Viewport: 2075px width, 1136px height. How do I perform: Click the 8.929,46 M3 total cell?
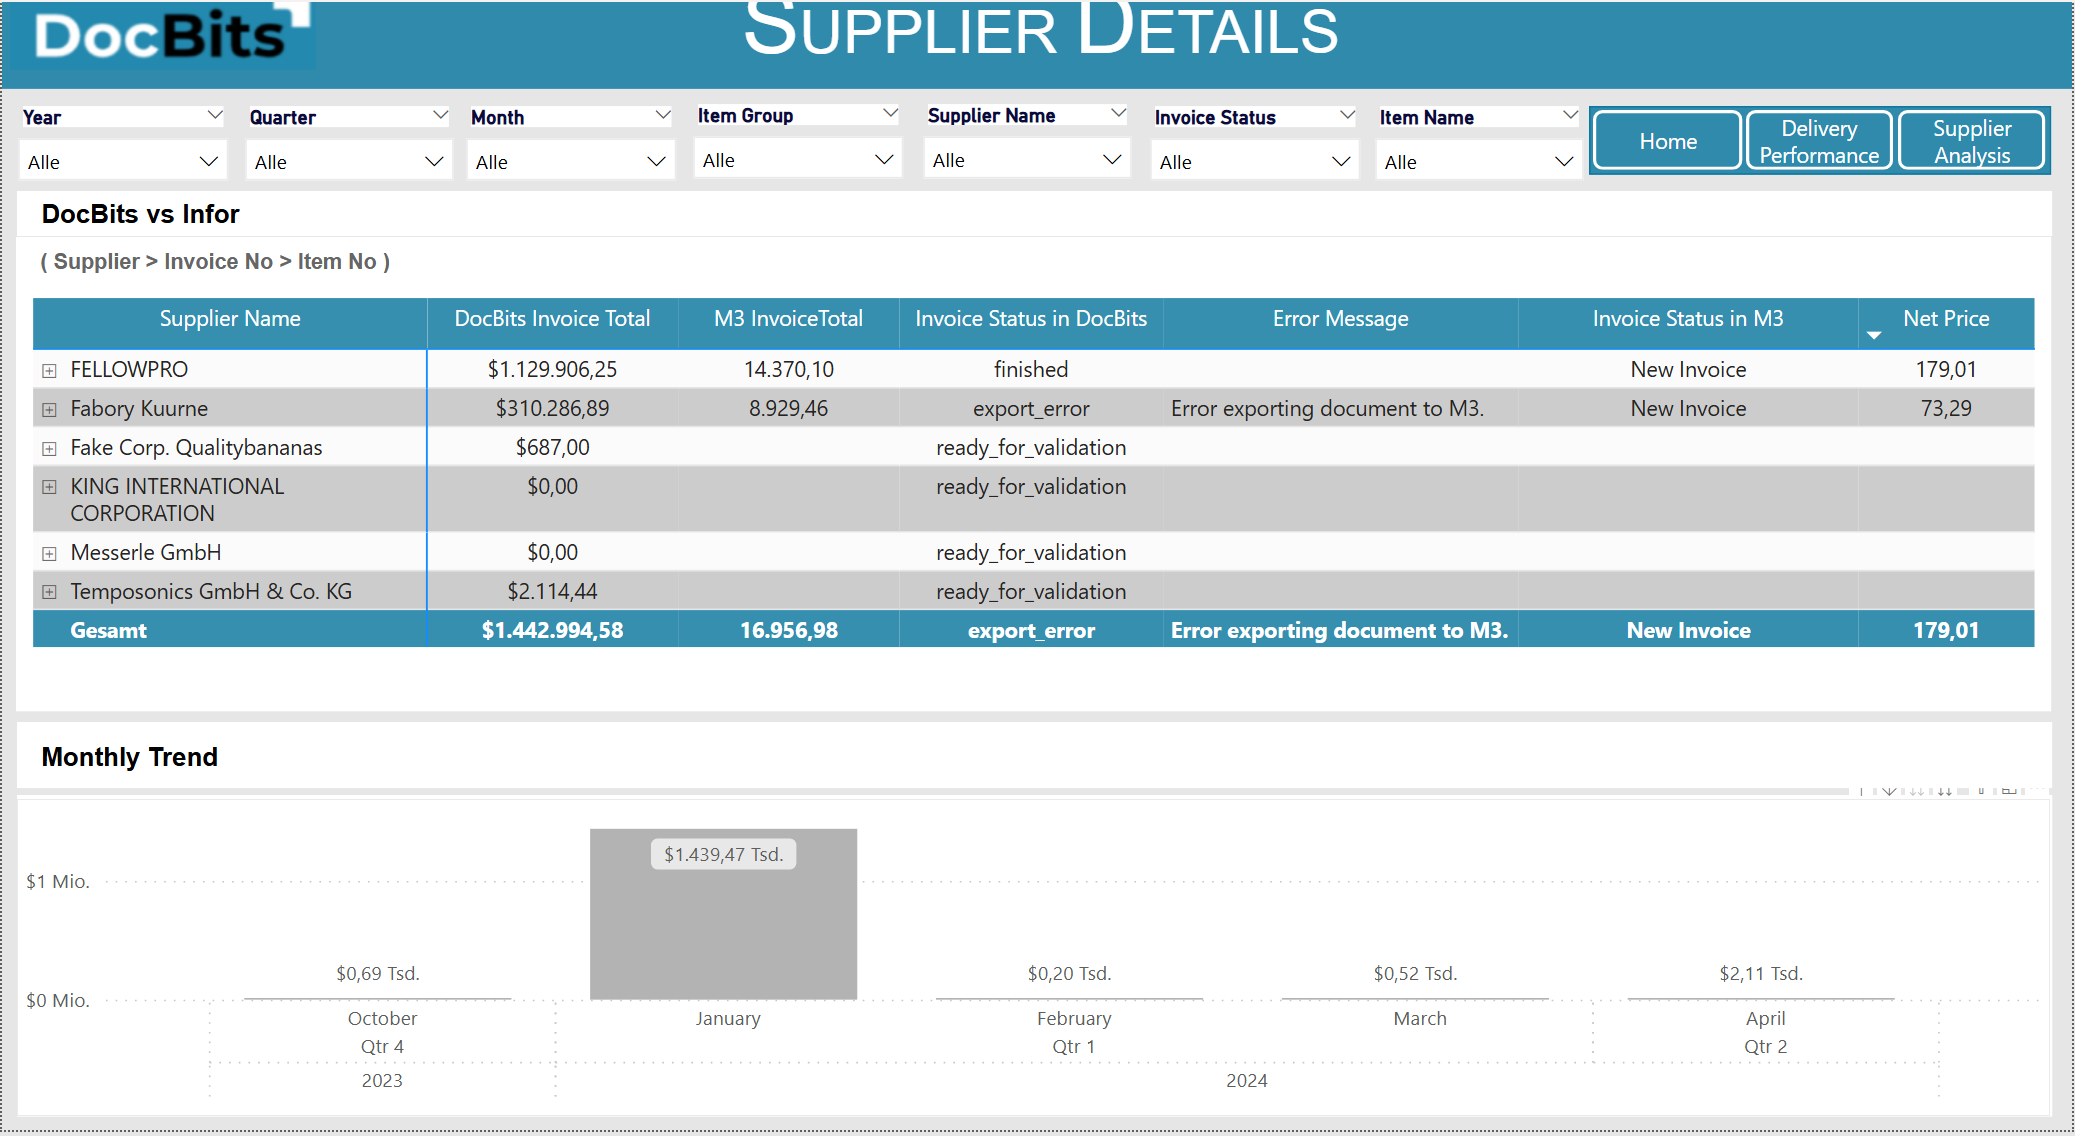pos(788,409)
